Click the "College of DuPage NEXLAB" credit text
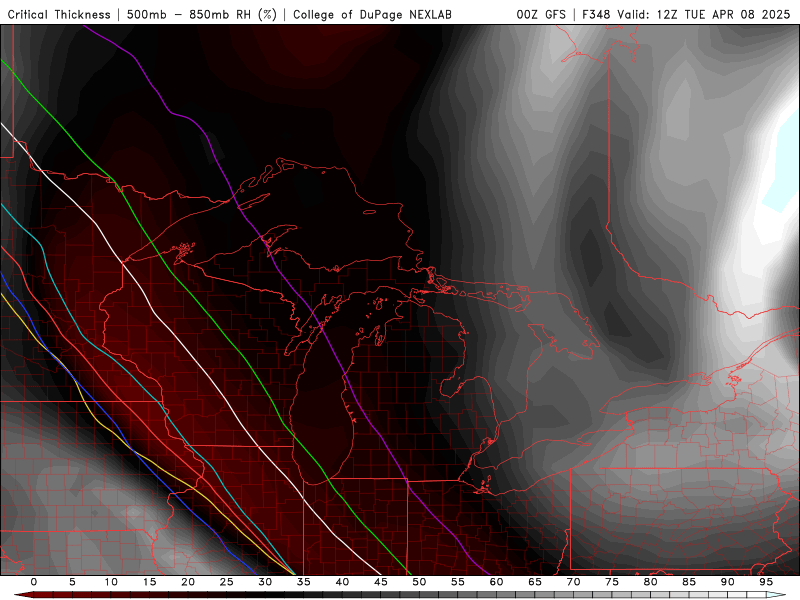800x600 pixels. pos(372,14)
